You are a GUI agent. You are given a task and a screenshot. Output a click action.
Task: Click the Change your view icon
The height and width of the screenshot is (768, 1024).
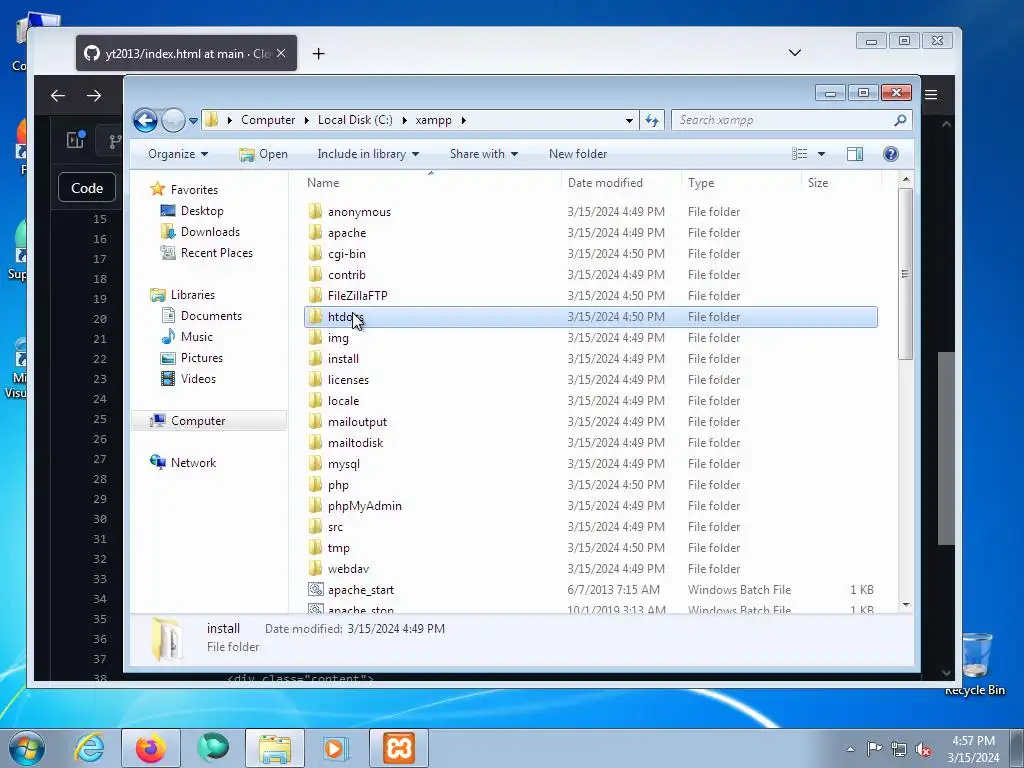click(799, 154)
